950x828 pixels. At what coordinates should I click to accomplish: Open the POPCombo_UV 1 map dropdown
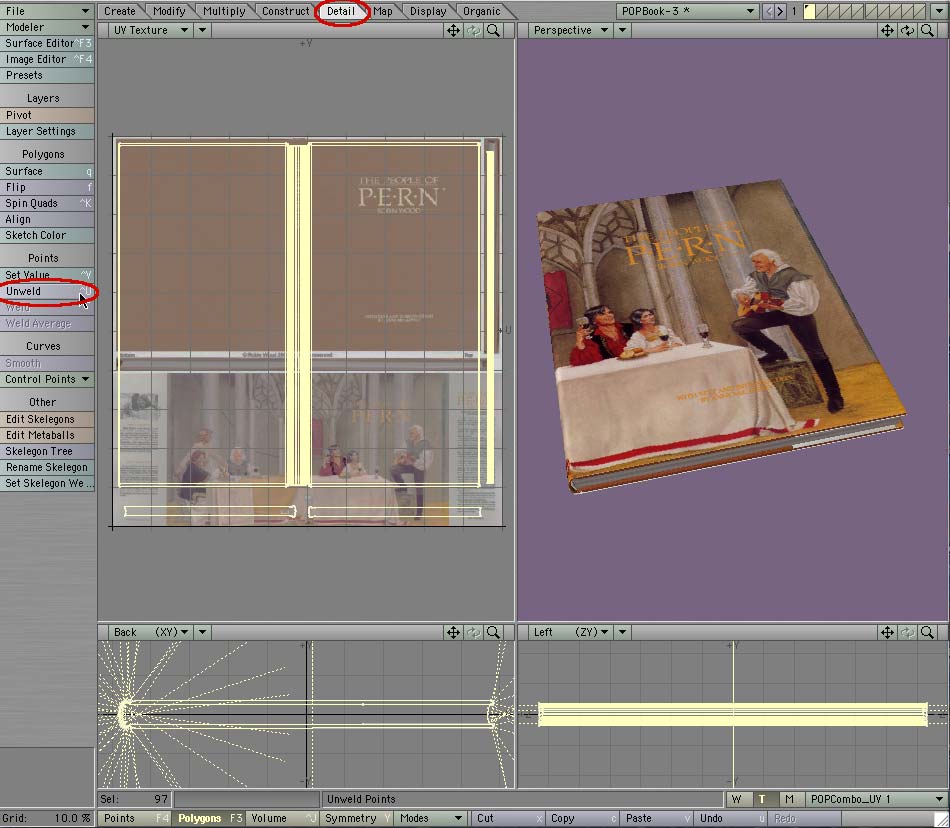(877, 800)
